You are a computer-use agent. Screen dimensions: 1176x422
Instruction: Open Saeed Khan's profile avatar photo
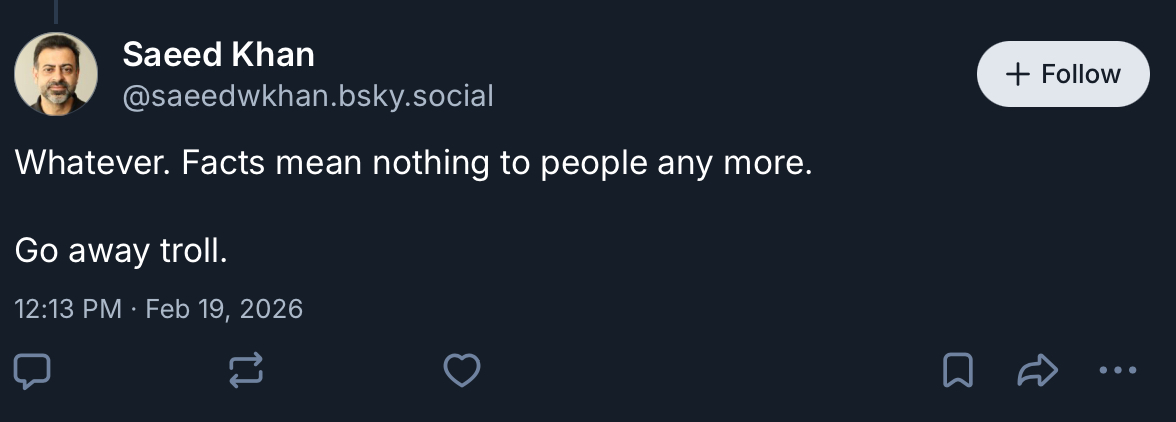tap(56, 74)
